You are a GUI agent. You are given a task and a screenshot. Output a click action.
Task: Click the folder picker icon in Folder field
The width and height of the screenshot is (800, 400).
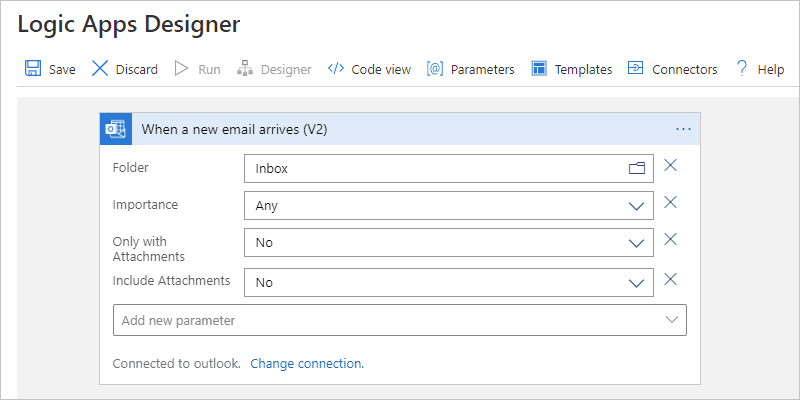tap(637, 168)
